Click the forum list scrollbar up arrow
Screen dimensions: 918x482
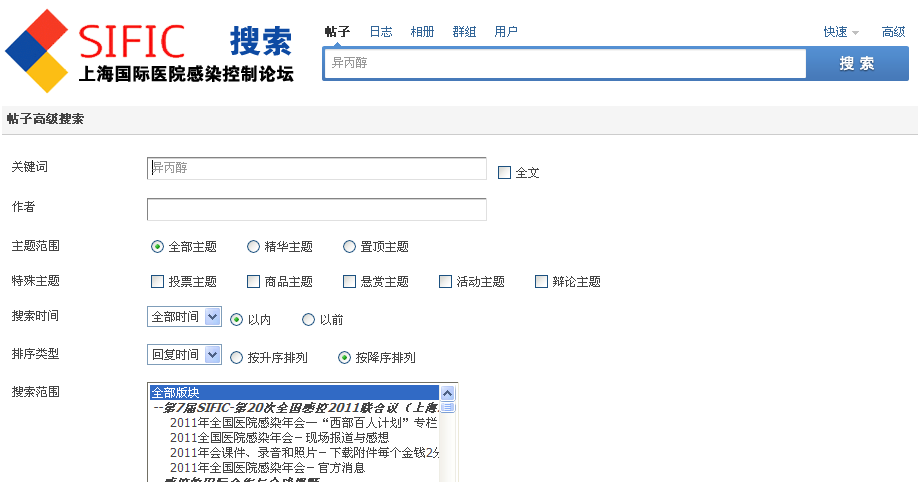[448, 393]
